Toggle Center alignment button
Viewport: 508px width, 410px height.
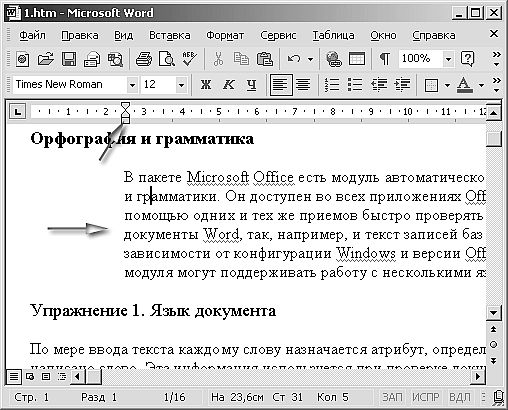click(303, 85)
